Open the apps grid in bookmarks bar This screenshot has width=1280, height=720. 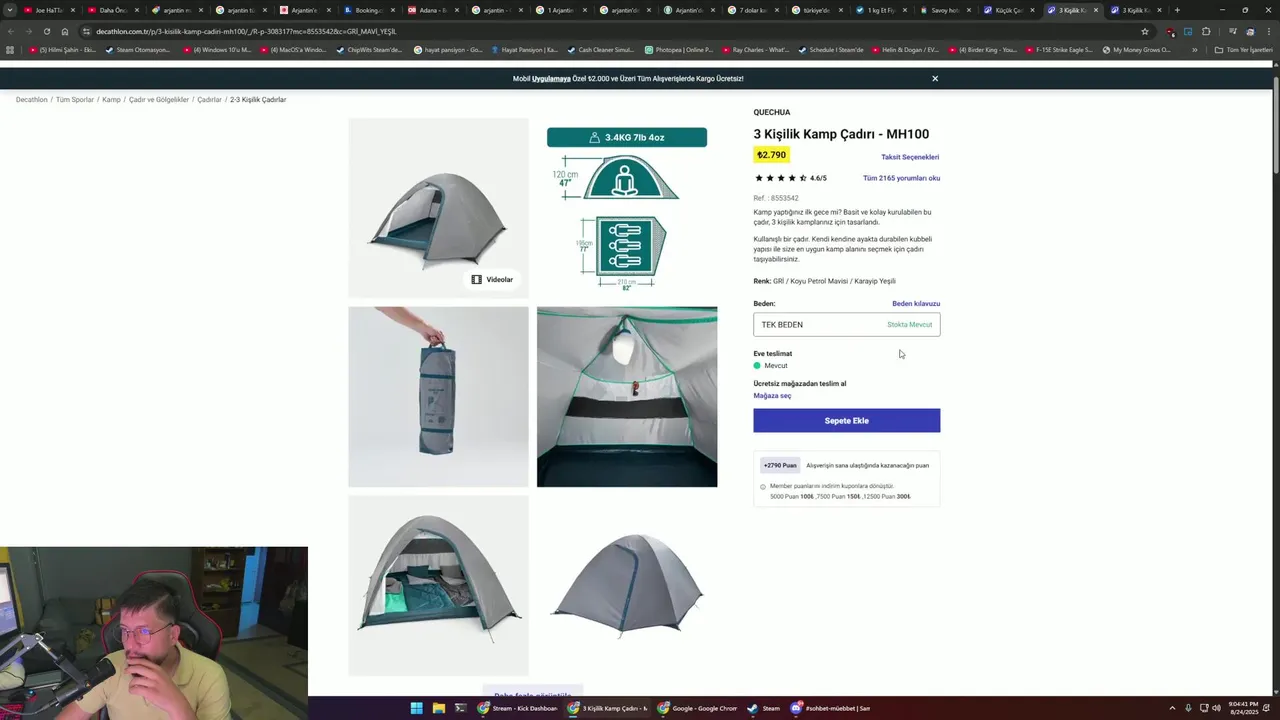pos(10,50)
